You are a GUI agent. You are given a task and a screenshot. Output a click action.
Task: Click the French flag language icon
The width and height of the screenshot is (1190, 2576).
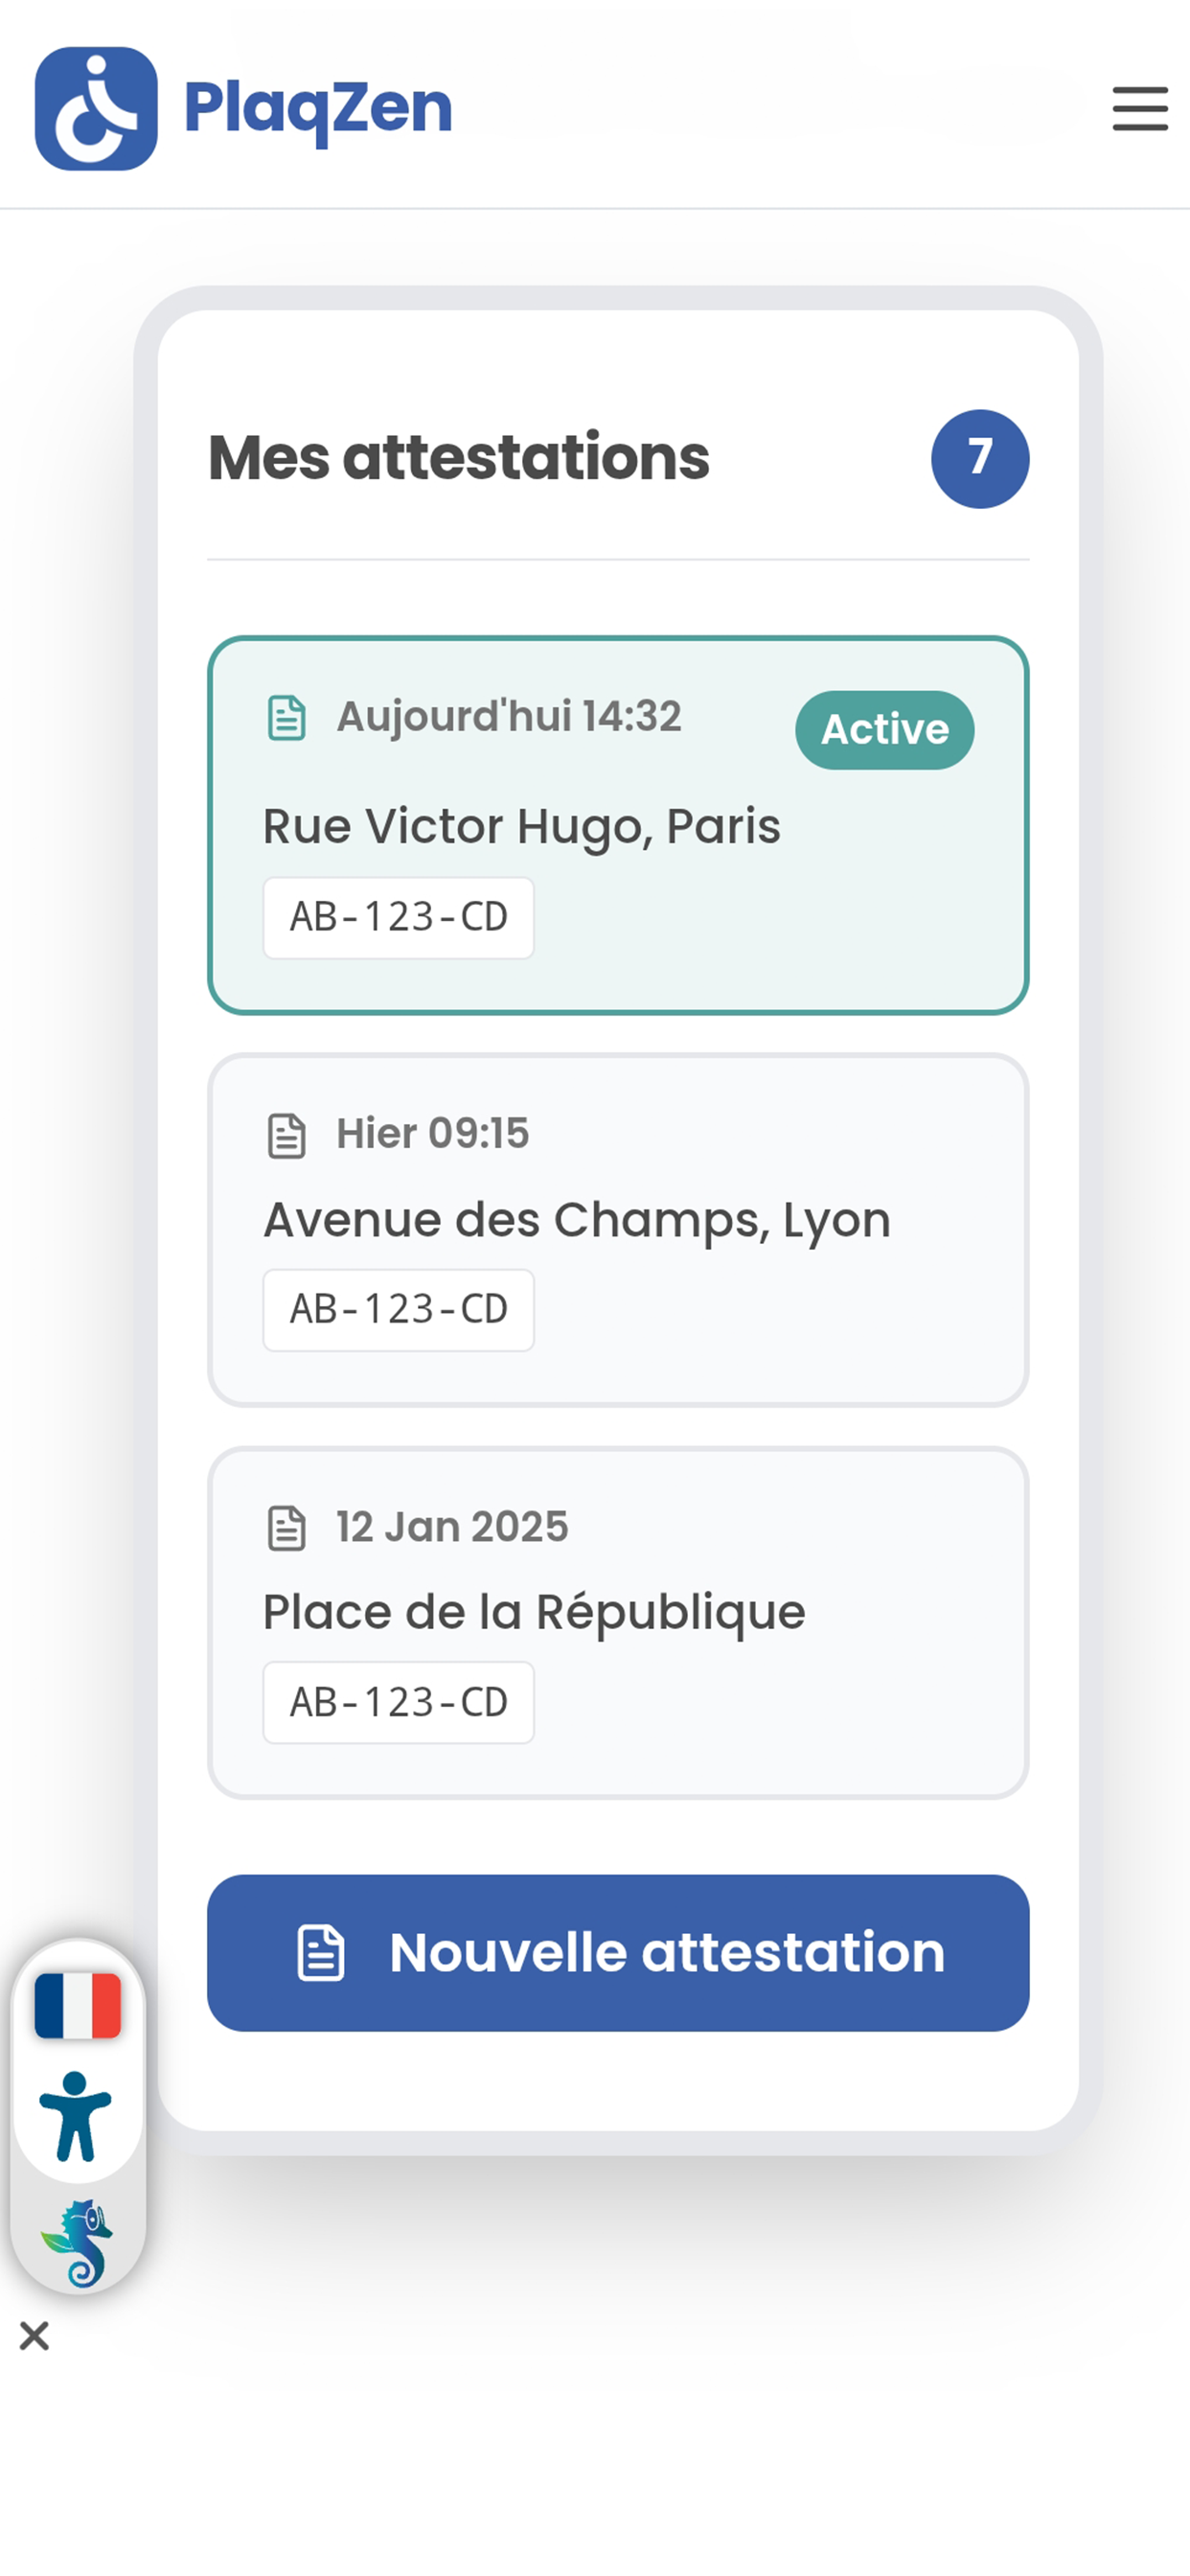[x=78, y=2005]
